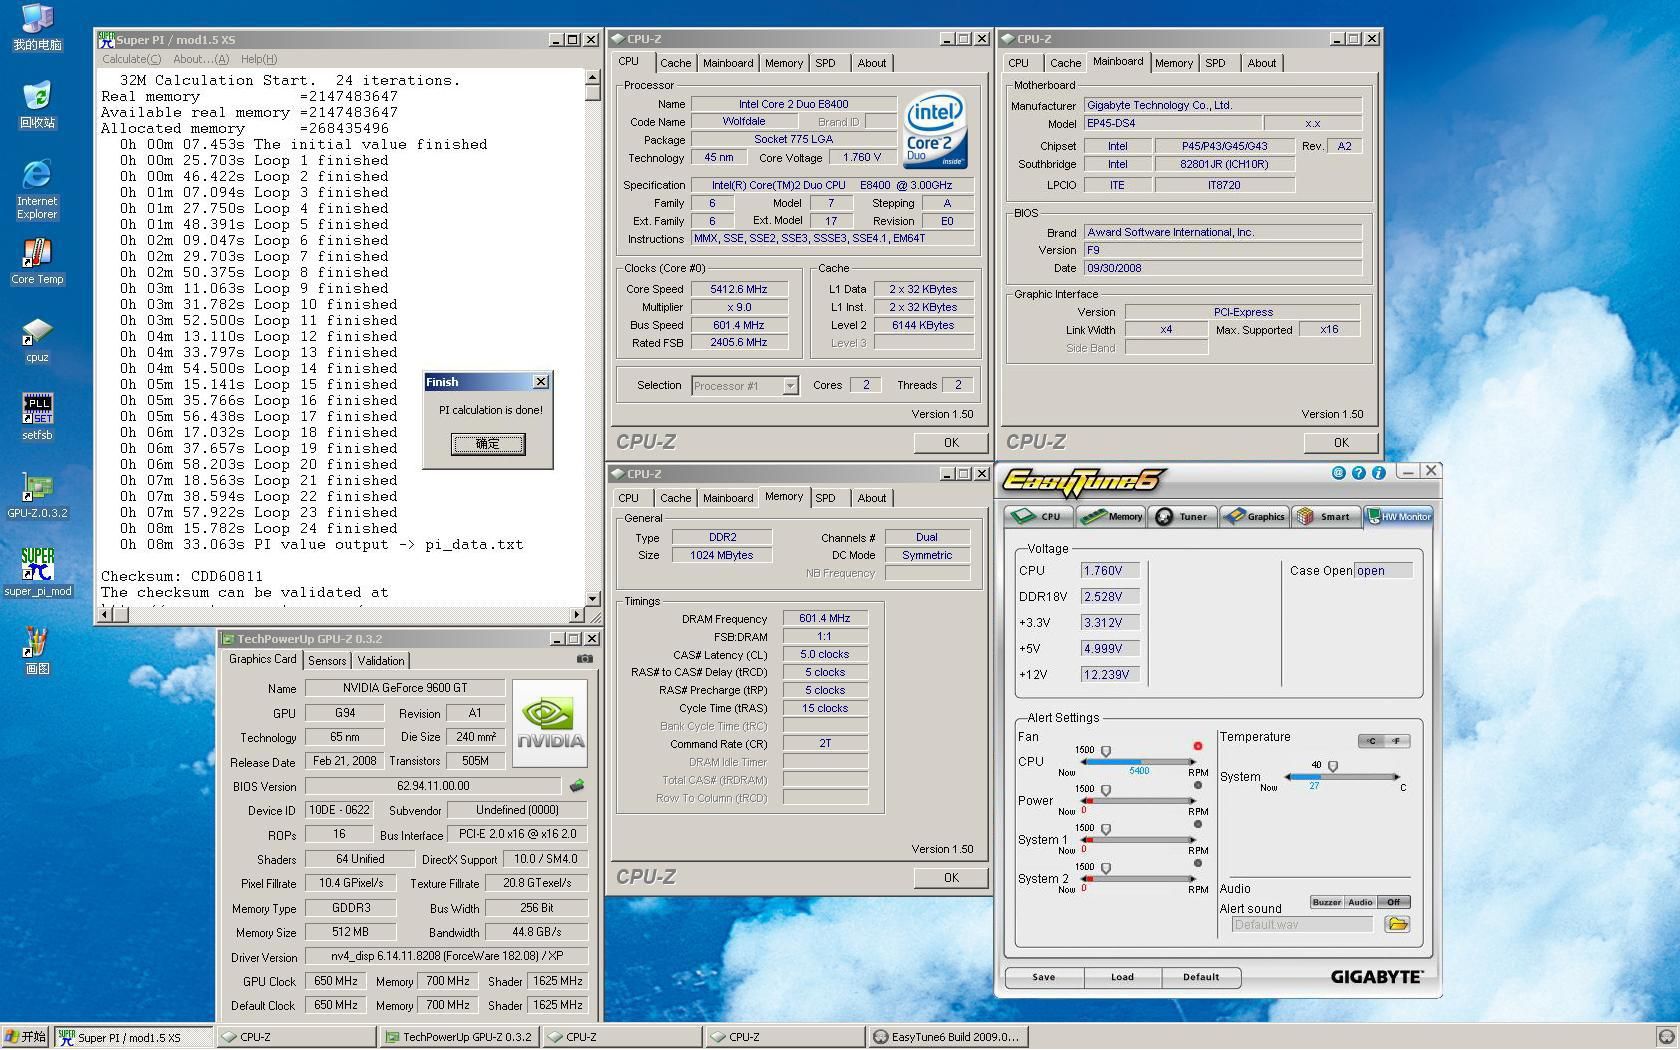
Task: Click the Super PI vertical scrollbar down arrow
Action: tap(592, 598)
